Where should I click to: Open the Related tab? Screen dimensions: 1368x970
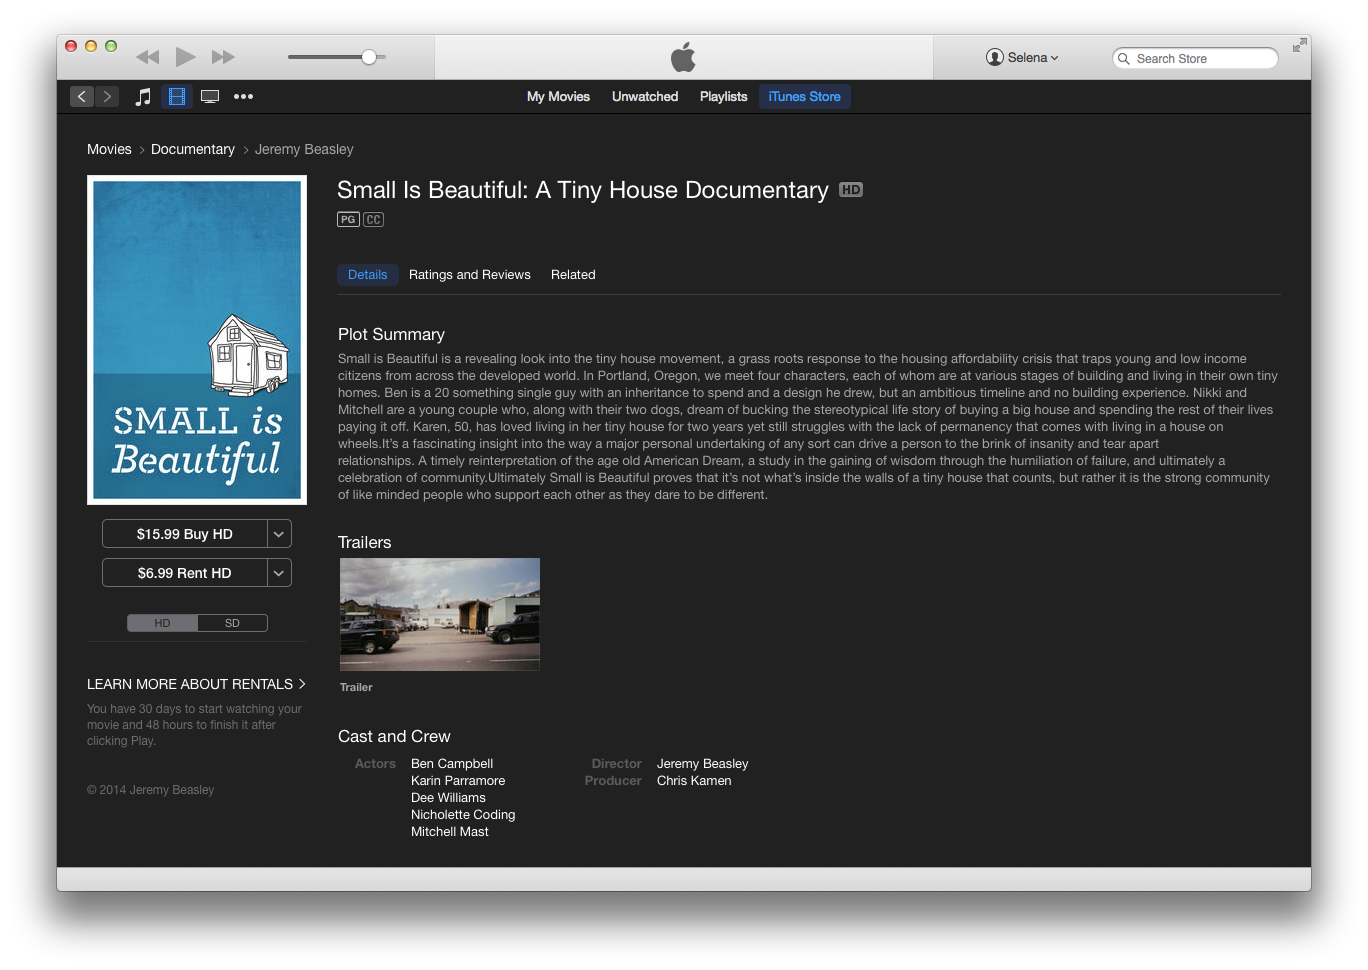coord(573,275)
